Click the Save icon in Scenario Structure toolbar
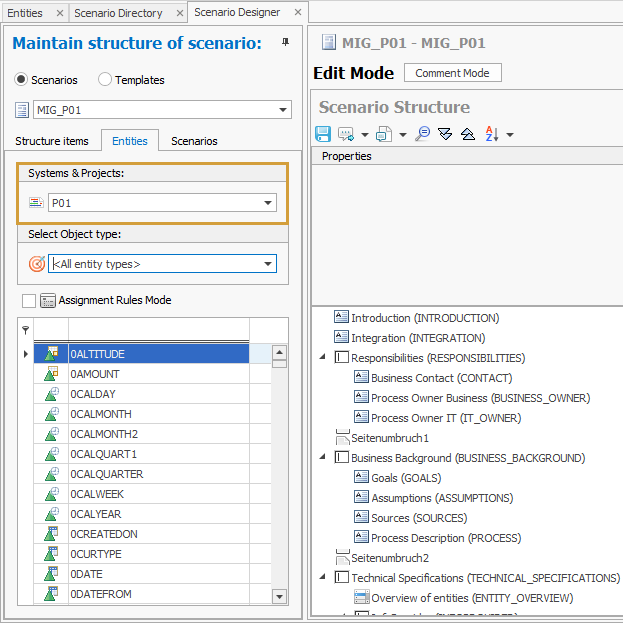This screenshot has height=623, width=623. tap(323, 134)
